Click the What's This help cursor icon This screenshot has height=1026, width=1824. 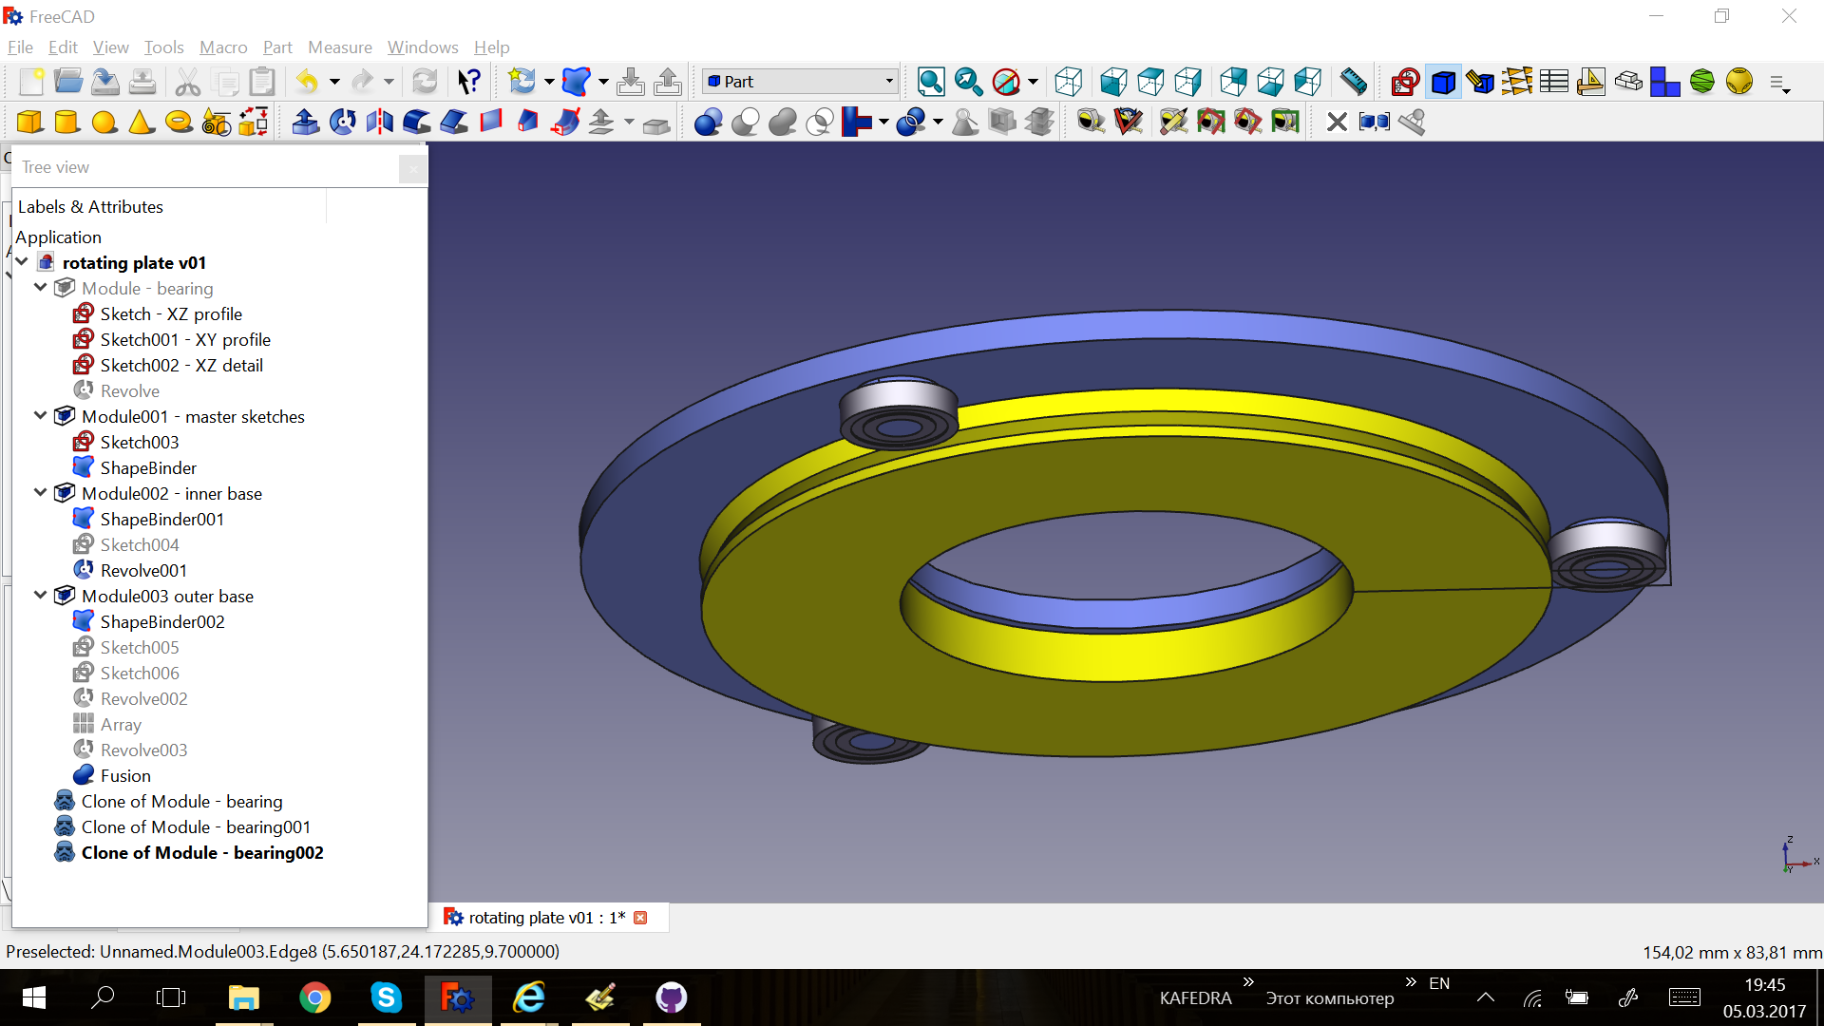click(469, 81)
